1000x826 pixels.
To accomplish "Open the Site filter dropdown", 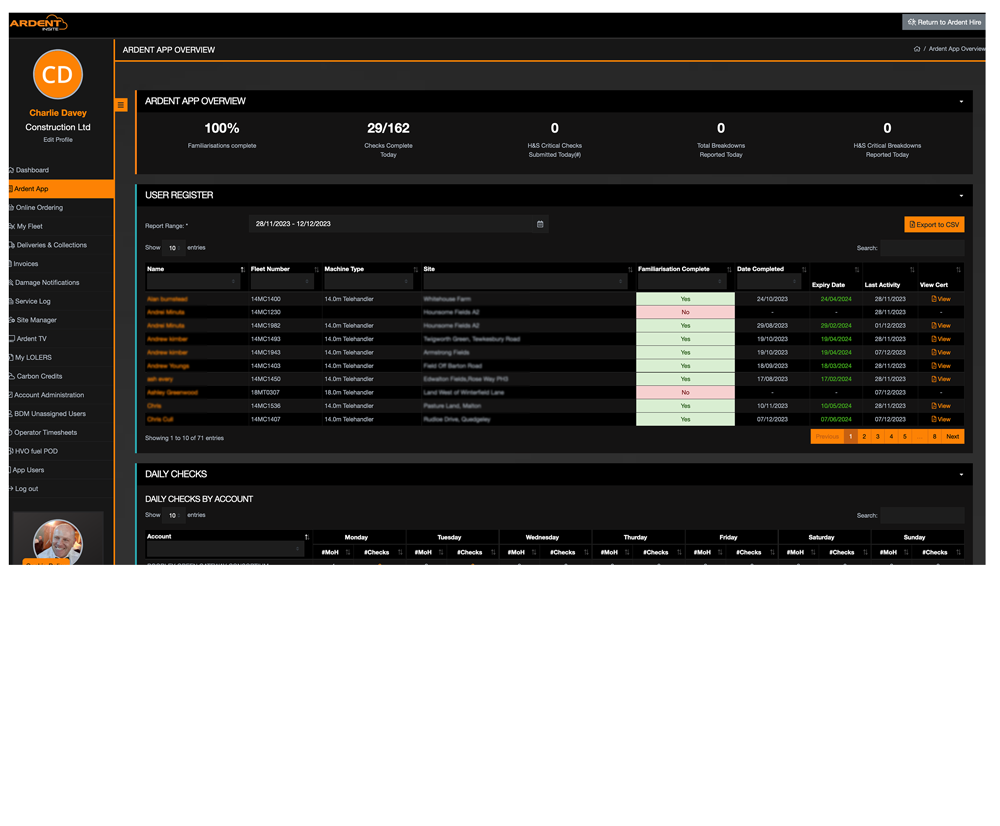I will (526, 281).
